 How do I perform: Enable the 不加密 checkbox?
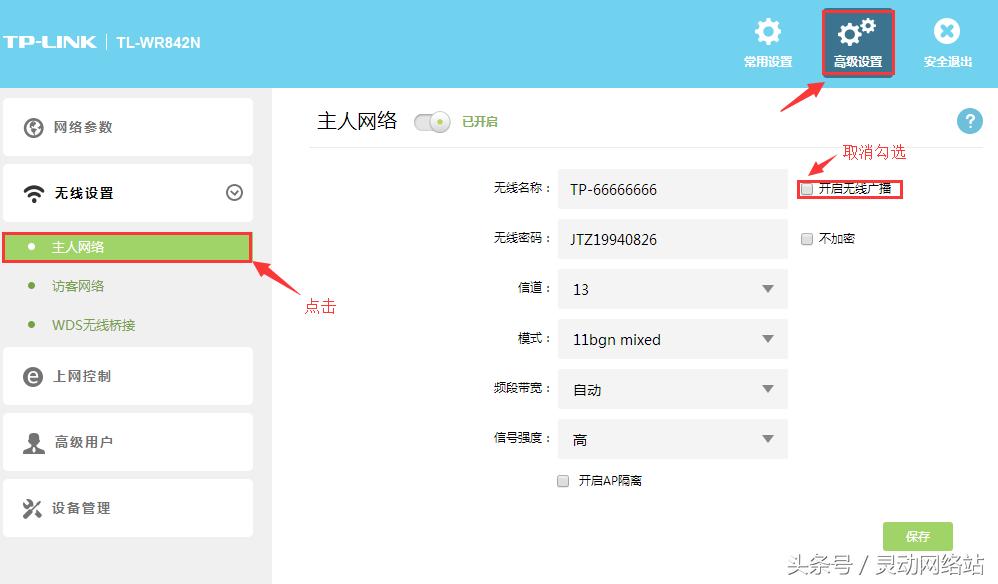pyautogui.click(x=807, y=238)
